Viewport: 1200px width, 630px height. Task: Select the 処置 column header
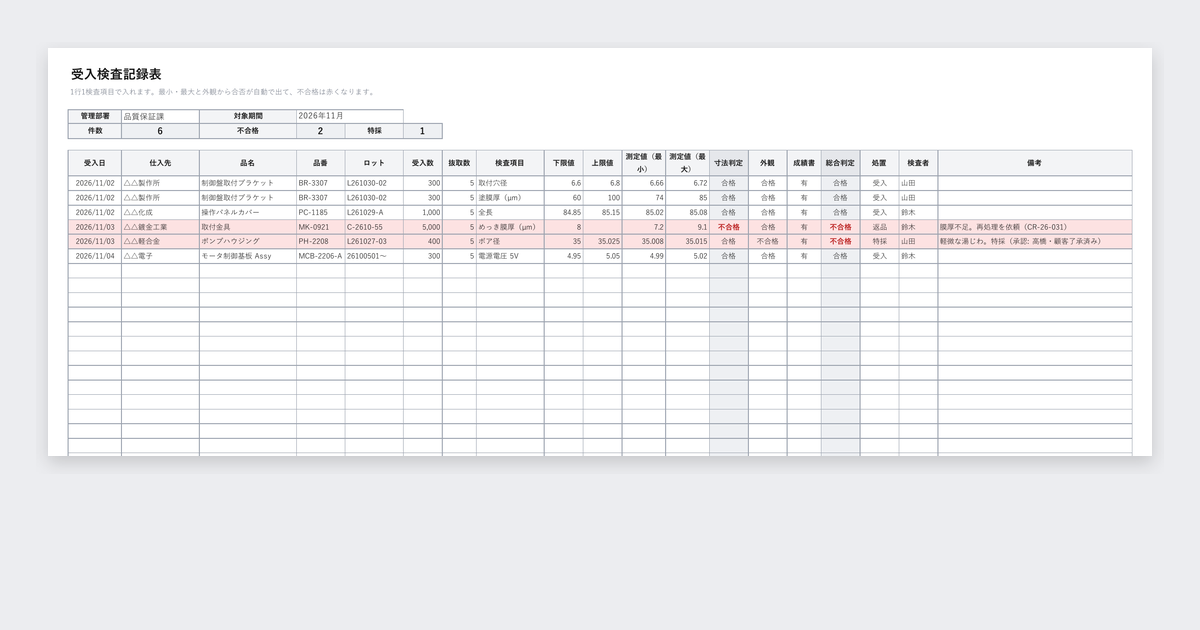[x=879, y=163]
